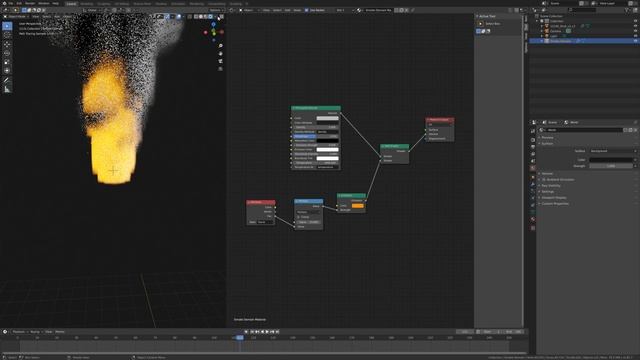Open the Object properties tab icon
Viewport: 640px width, 360px height.
(533, 177)
